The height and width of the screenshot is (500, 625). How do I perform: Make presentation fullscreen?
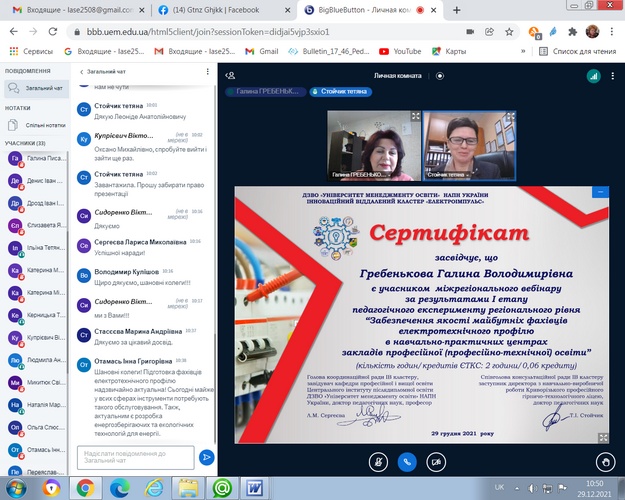(x=603, y=438)
